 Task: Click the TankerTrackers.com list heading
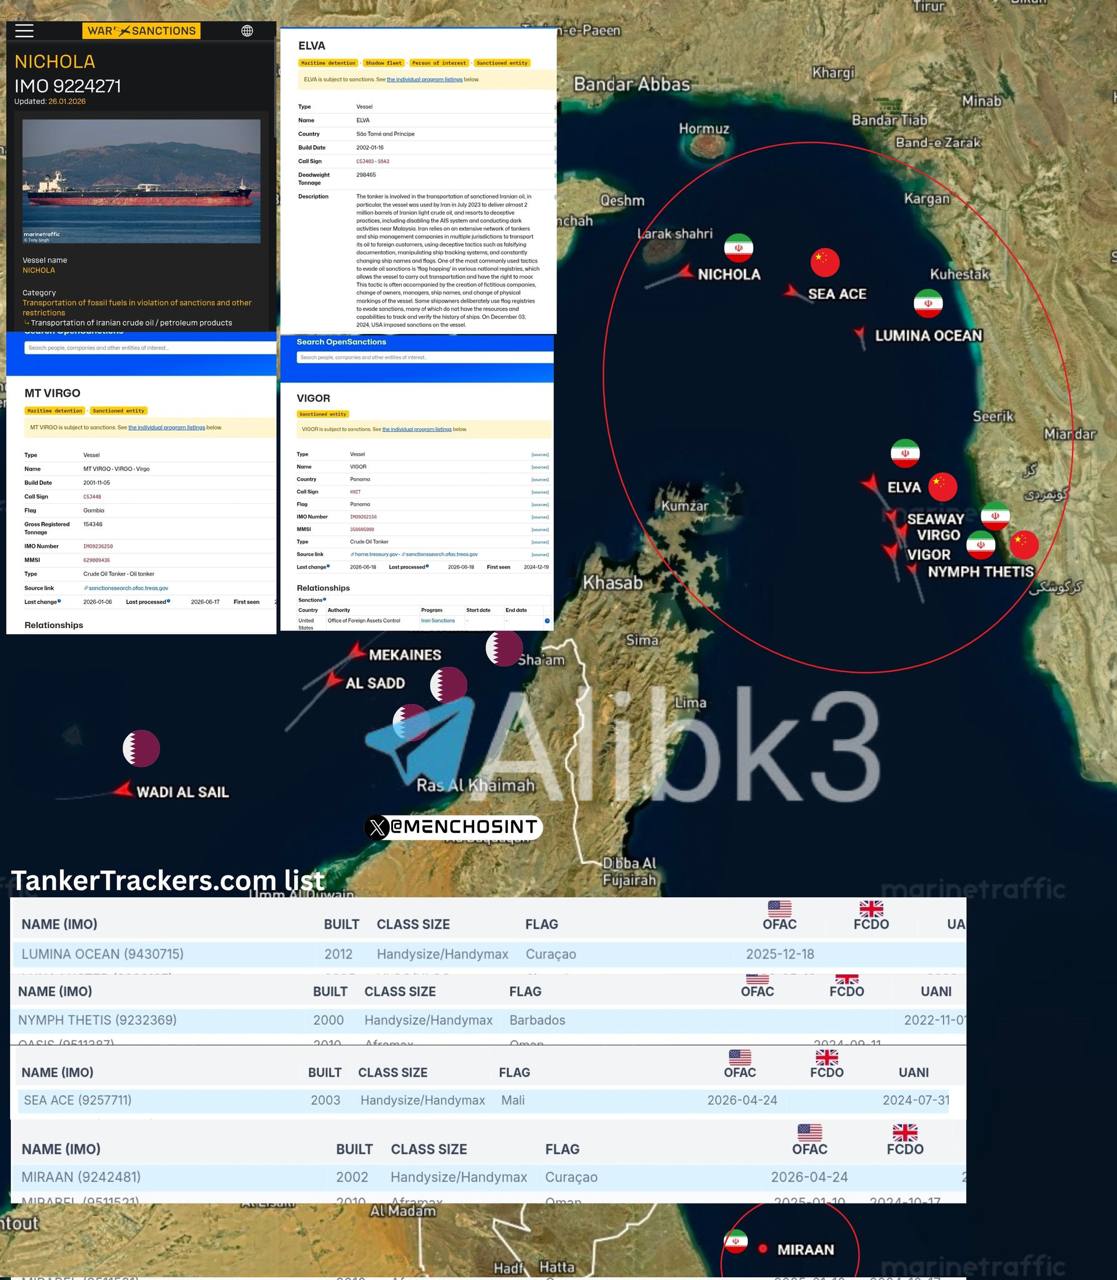pyautogui.click(x=167, y=880)
